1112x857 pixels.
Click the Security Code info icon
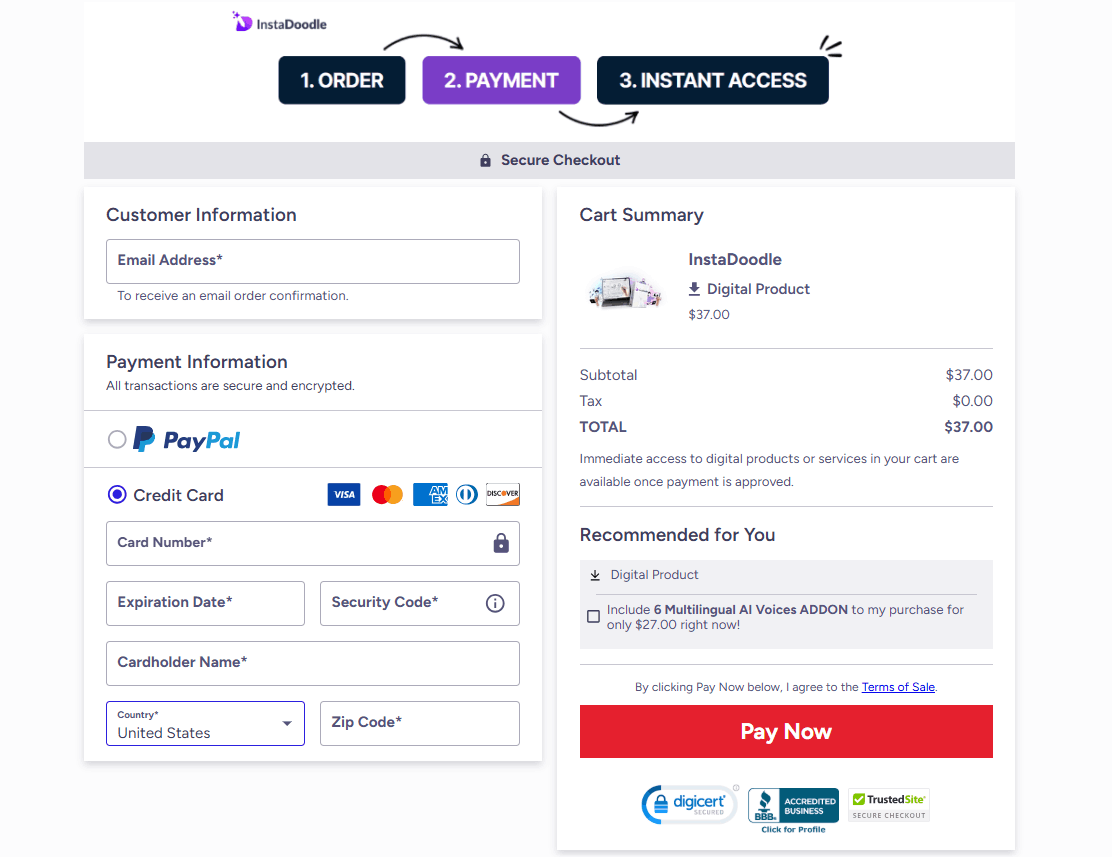coord(494,603)
